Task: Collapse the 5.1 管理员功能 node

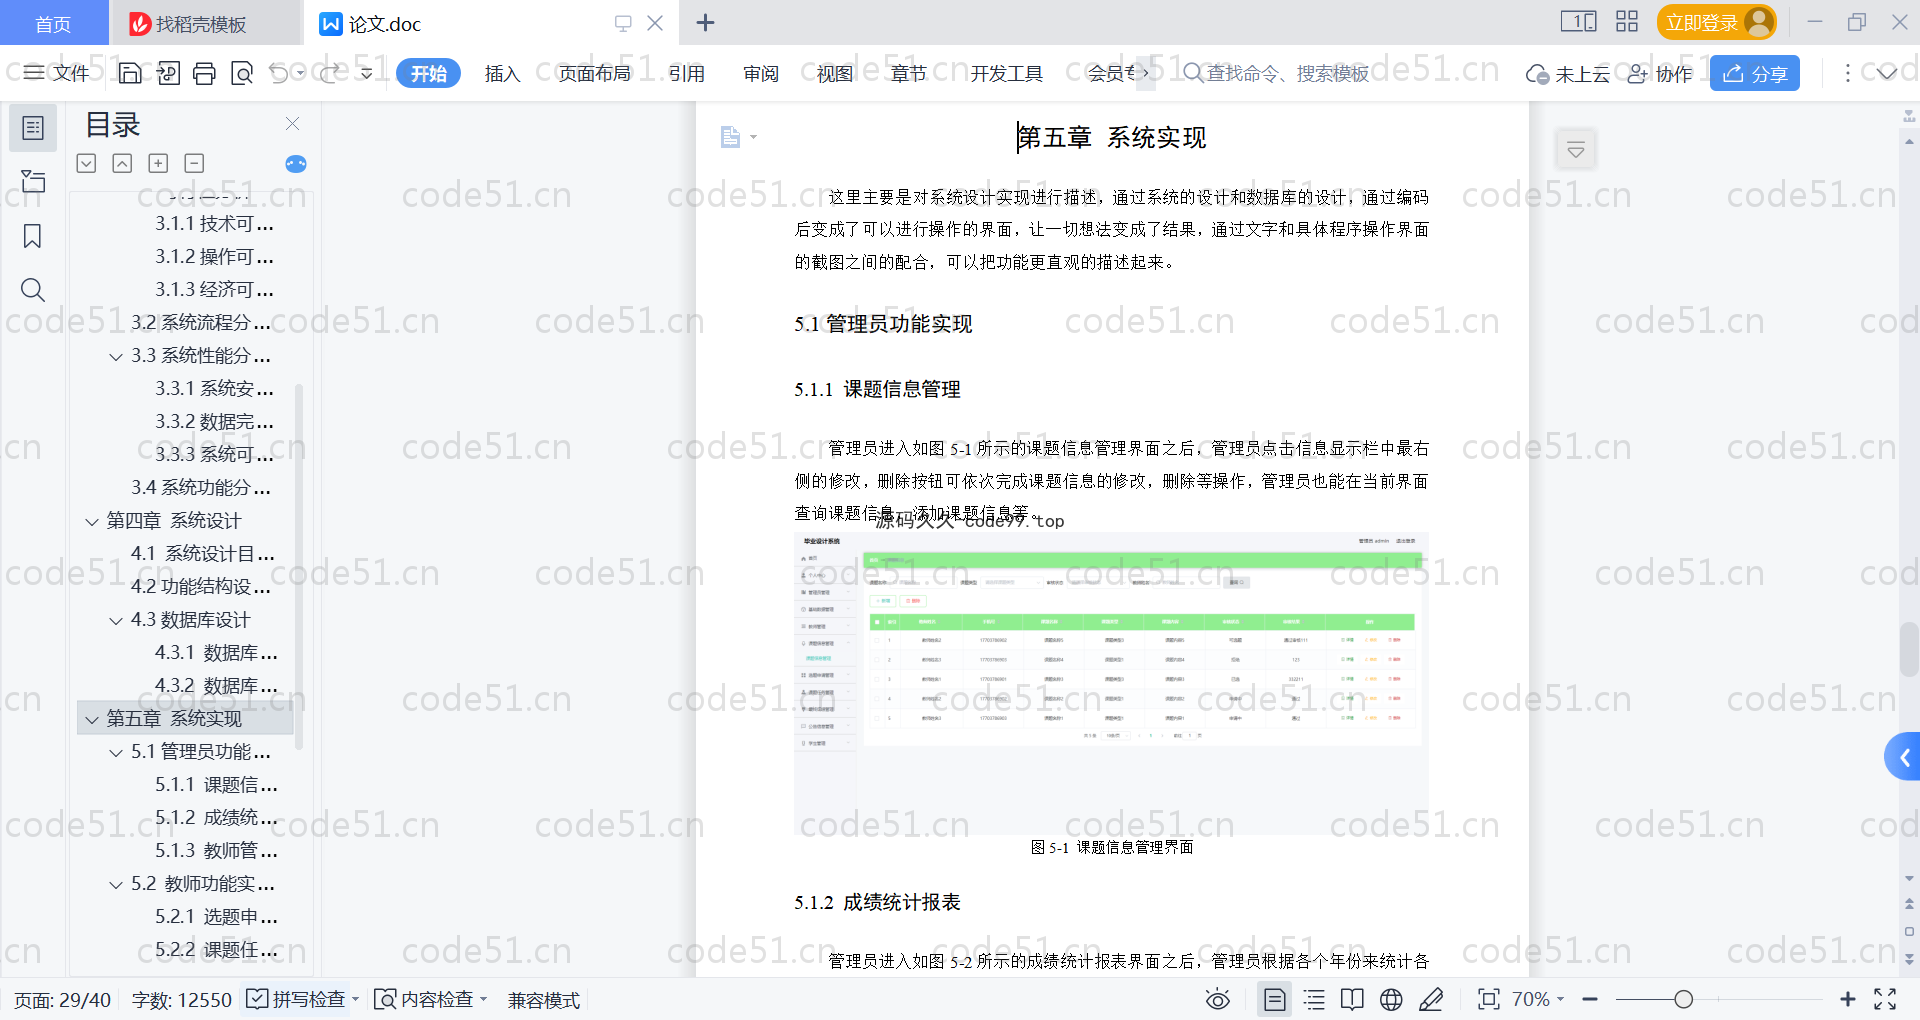Action: tap(116, 752)
